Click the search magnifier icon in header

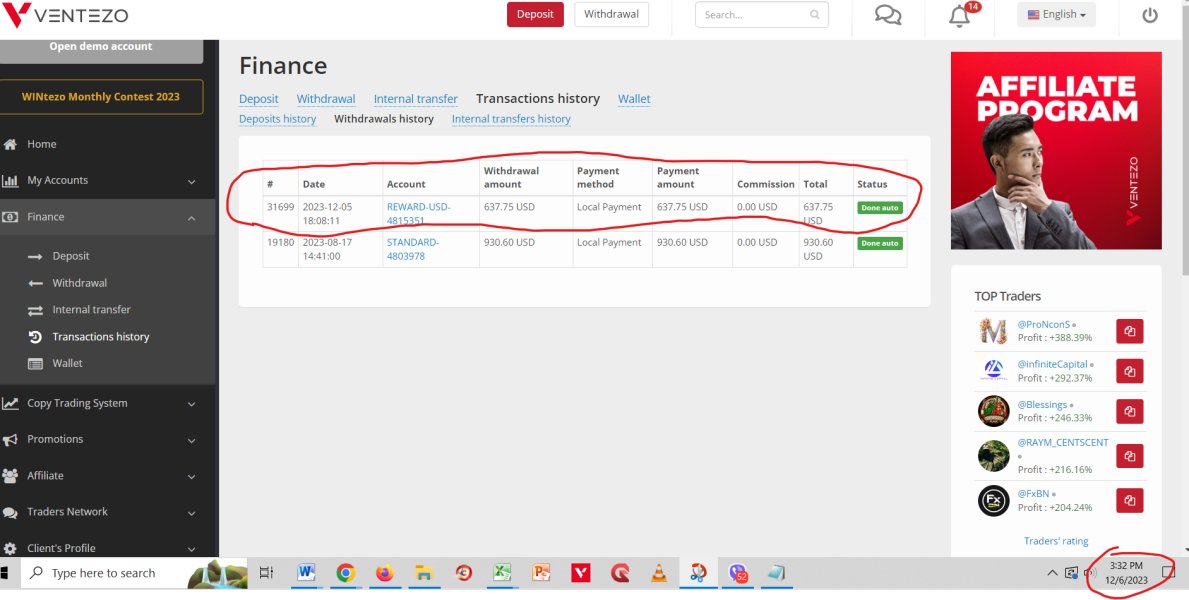pos(814,14)
